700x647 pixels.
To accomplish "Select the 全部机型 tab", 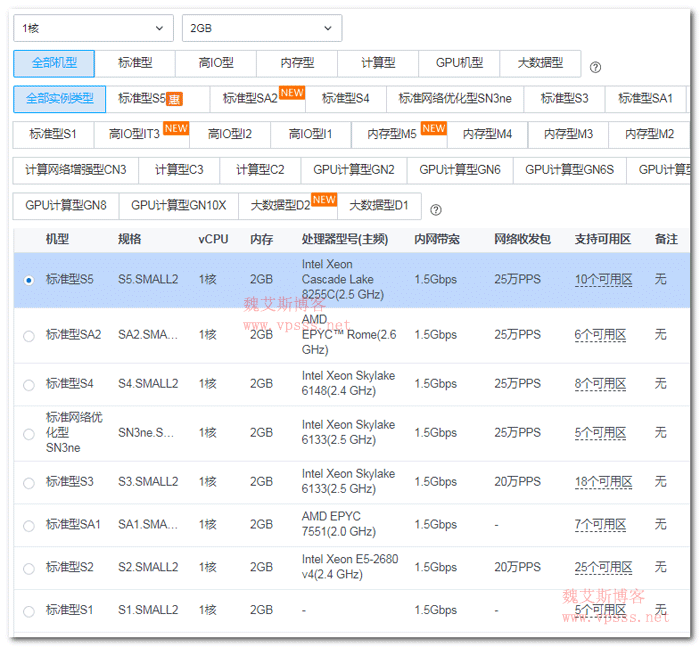I will pyautogui.click(x=53, y=63).
